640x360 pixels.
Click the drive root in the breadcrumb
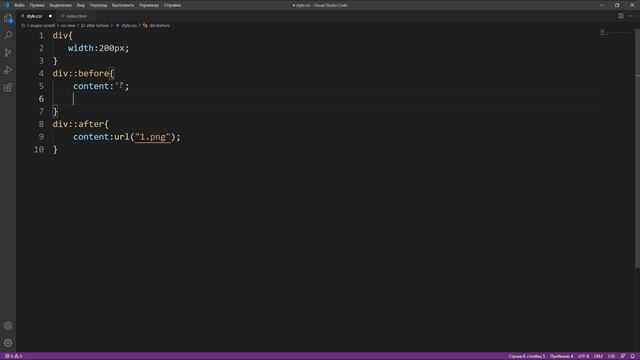pos(23,26)
